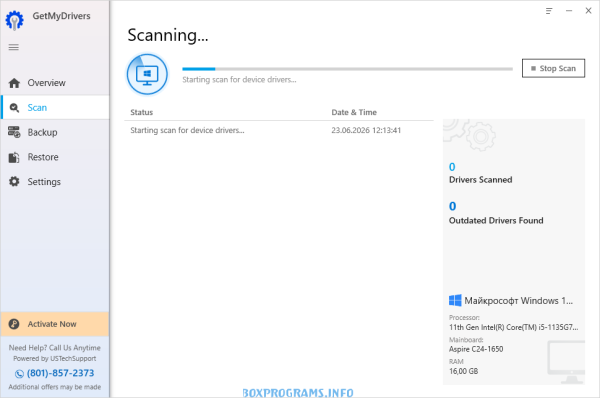
Task: Click the Scanning... heading
Action: tap(168, 35)
